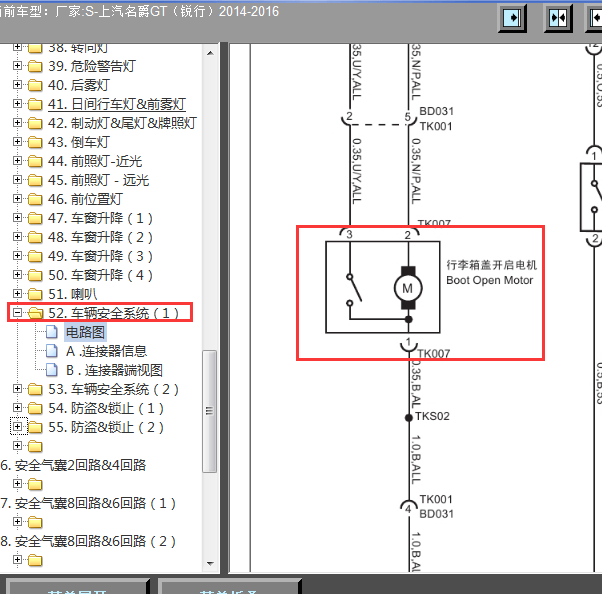Expand folder 44. 前照灯-近光
Image resolution: width=602 pixels, height=594 pixels.
17,160
